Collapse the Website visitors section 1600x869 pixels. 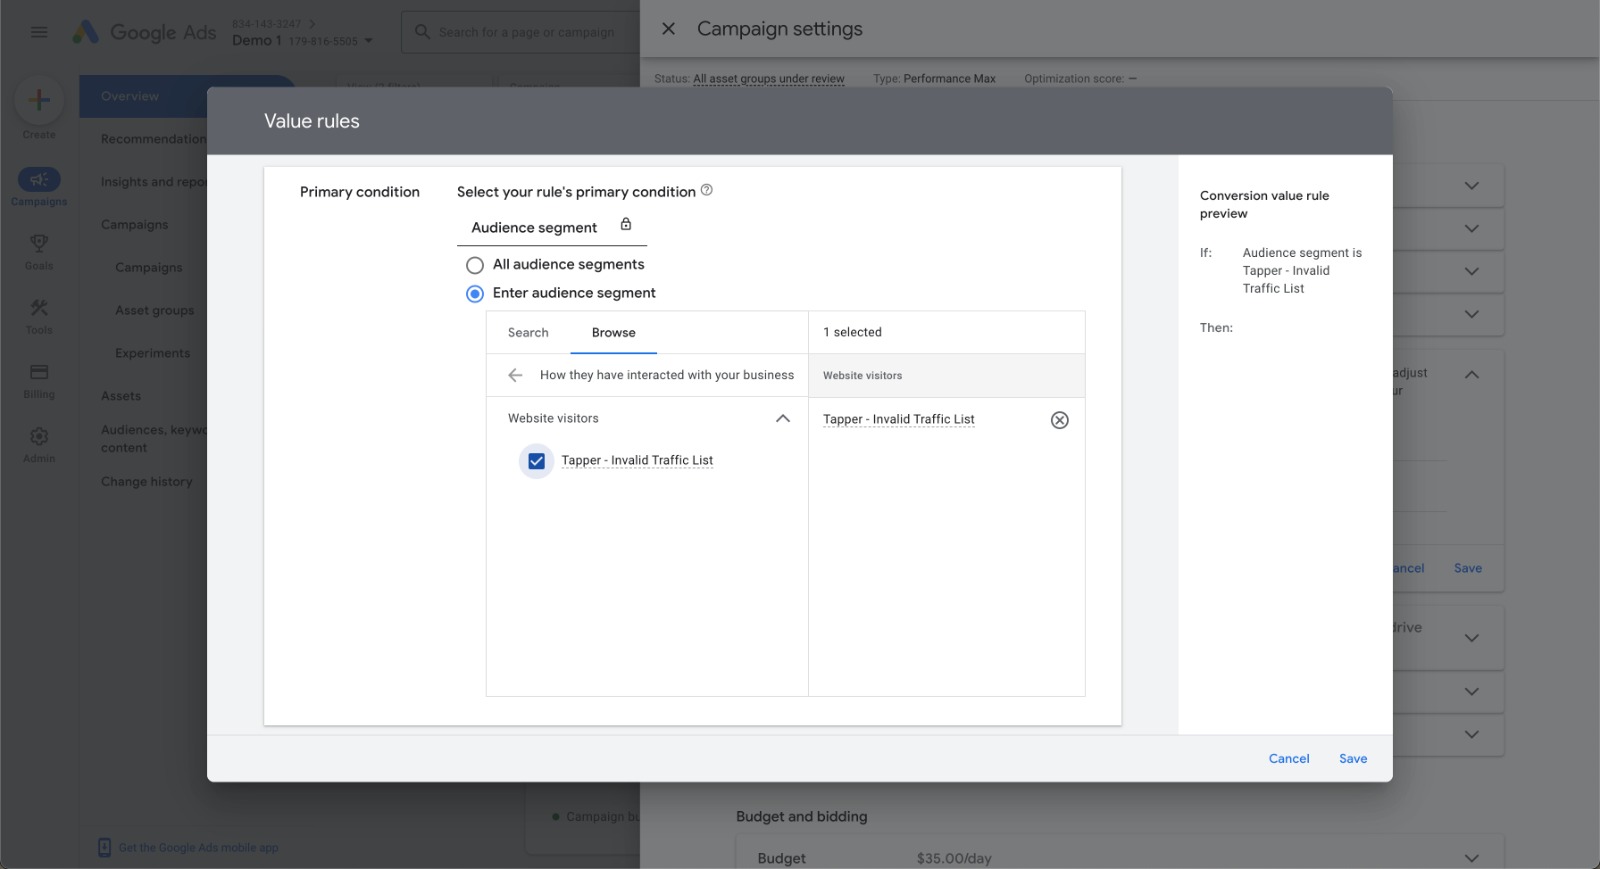783,419
